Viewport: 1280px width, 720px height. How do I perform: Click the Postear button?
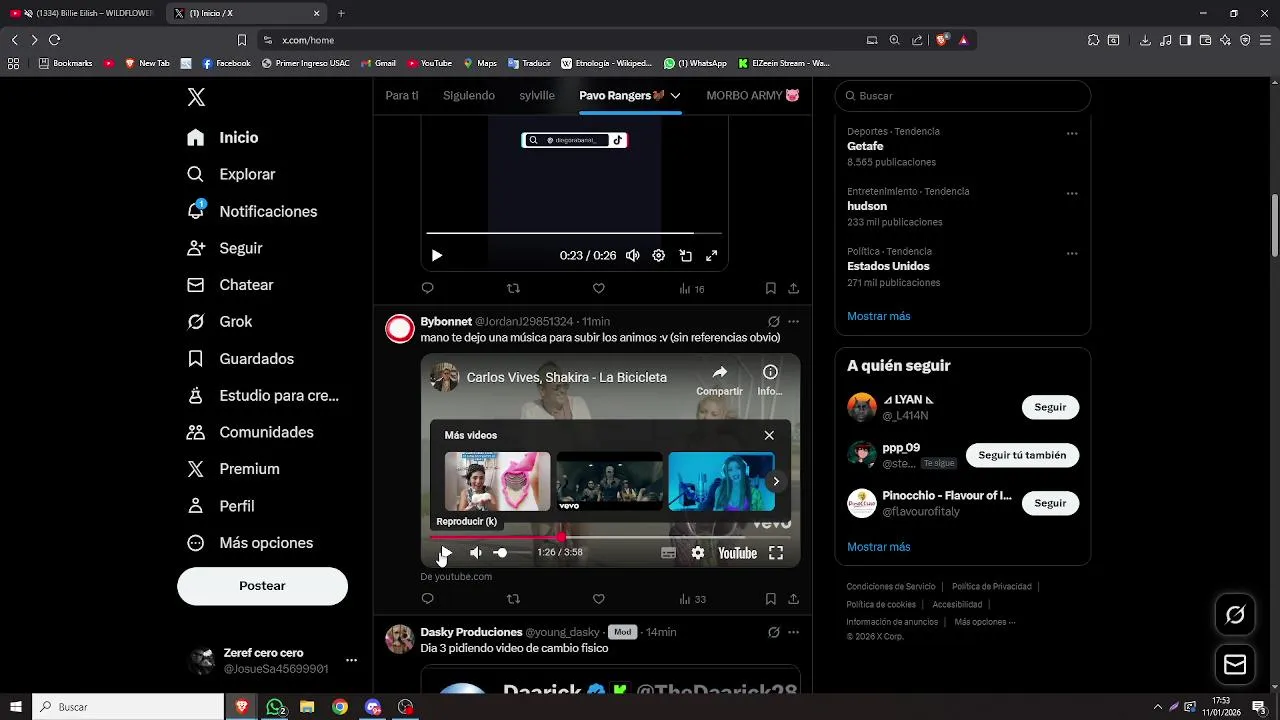pos(262,586)
